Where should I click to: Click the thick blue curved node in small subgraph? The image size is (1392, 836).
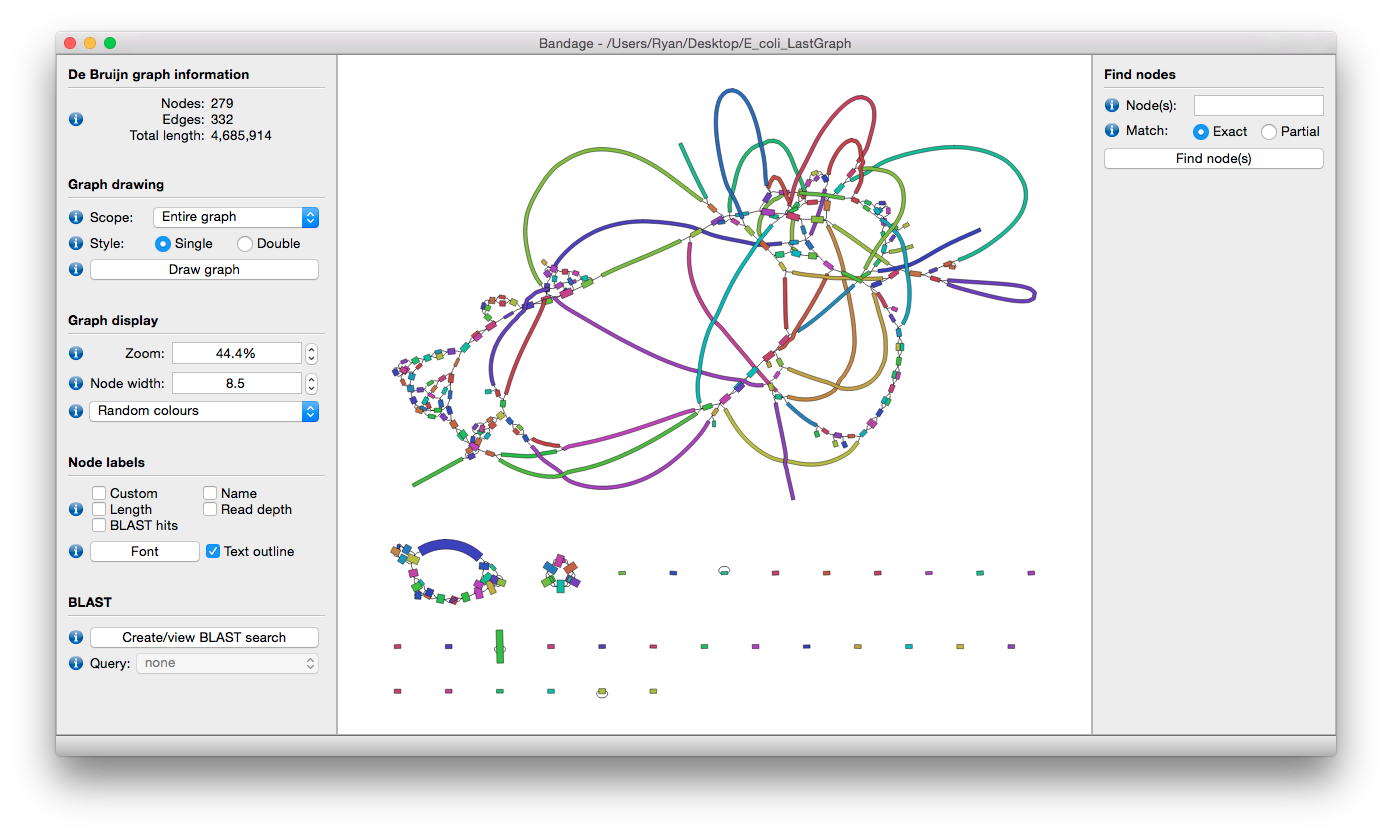pyautogui.click(x=450, y=547)
